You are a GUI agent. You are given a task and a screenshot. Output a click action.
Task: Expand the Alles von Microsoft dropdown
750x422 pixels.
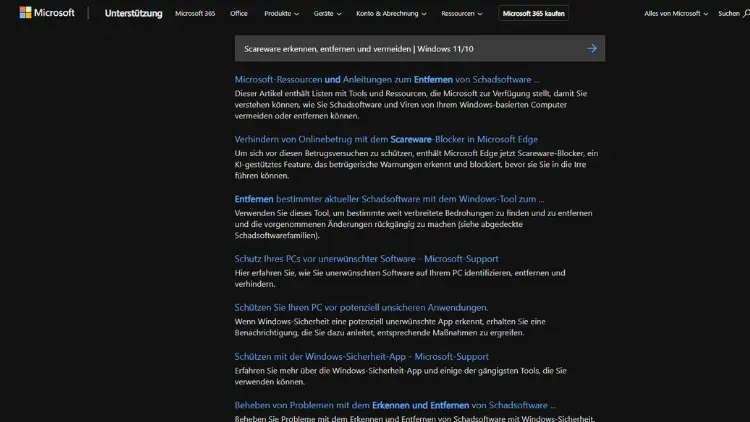coord(675,13)
